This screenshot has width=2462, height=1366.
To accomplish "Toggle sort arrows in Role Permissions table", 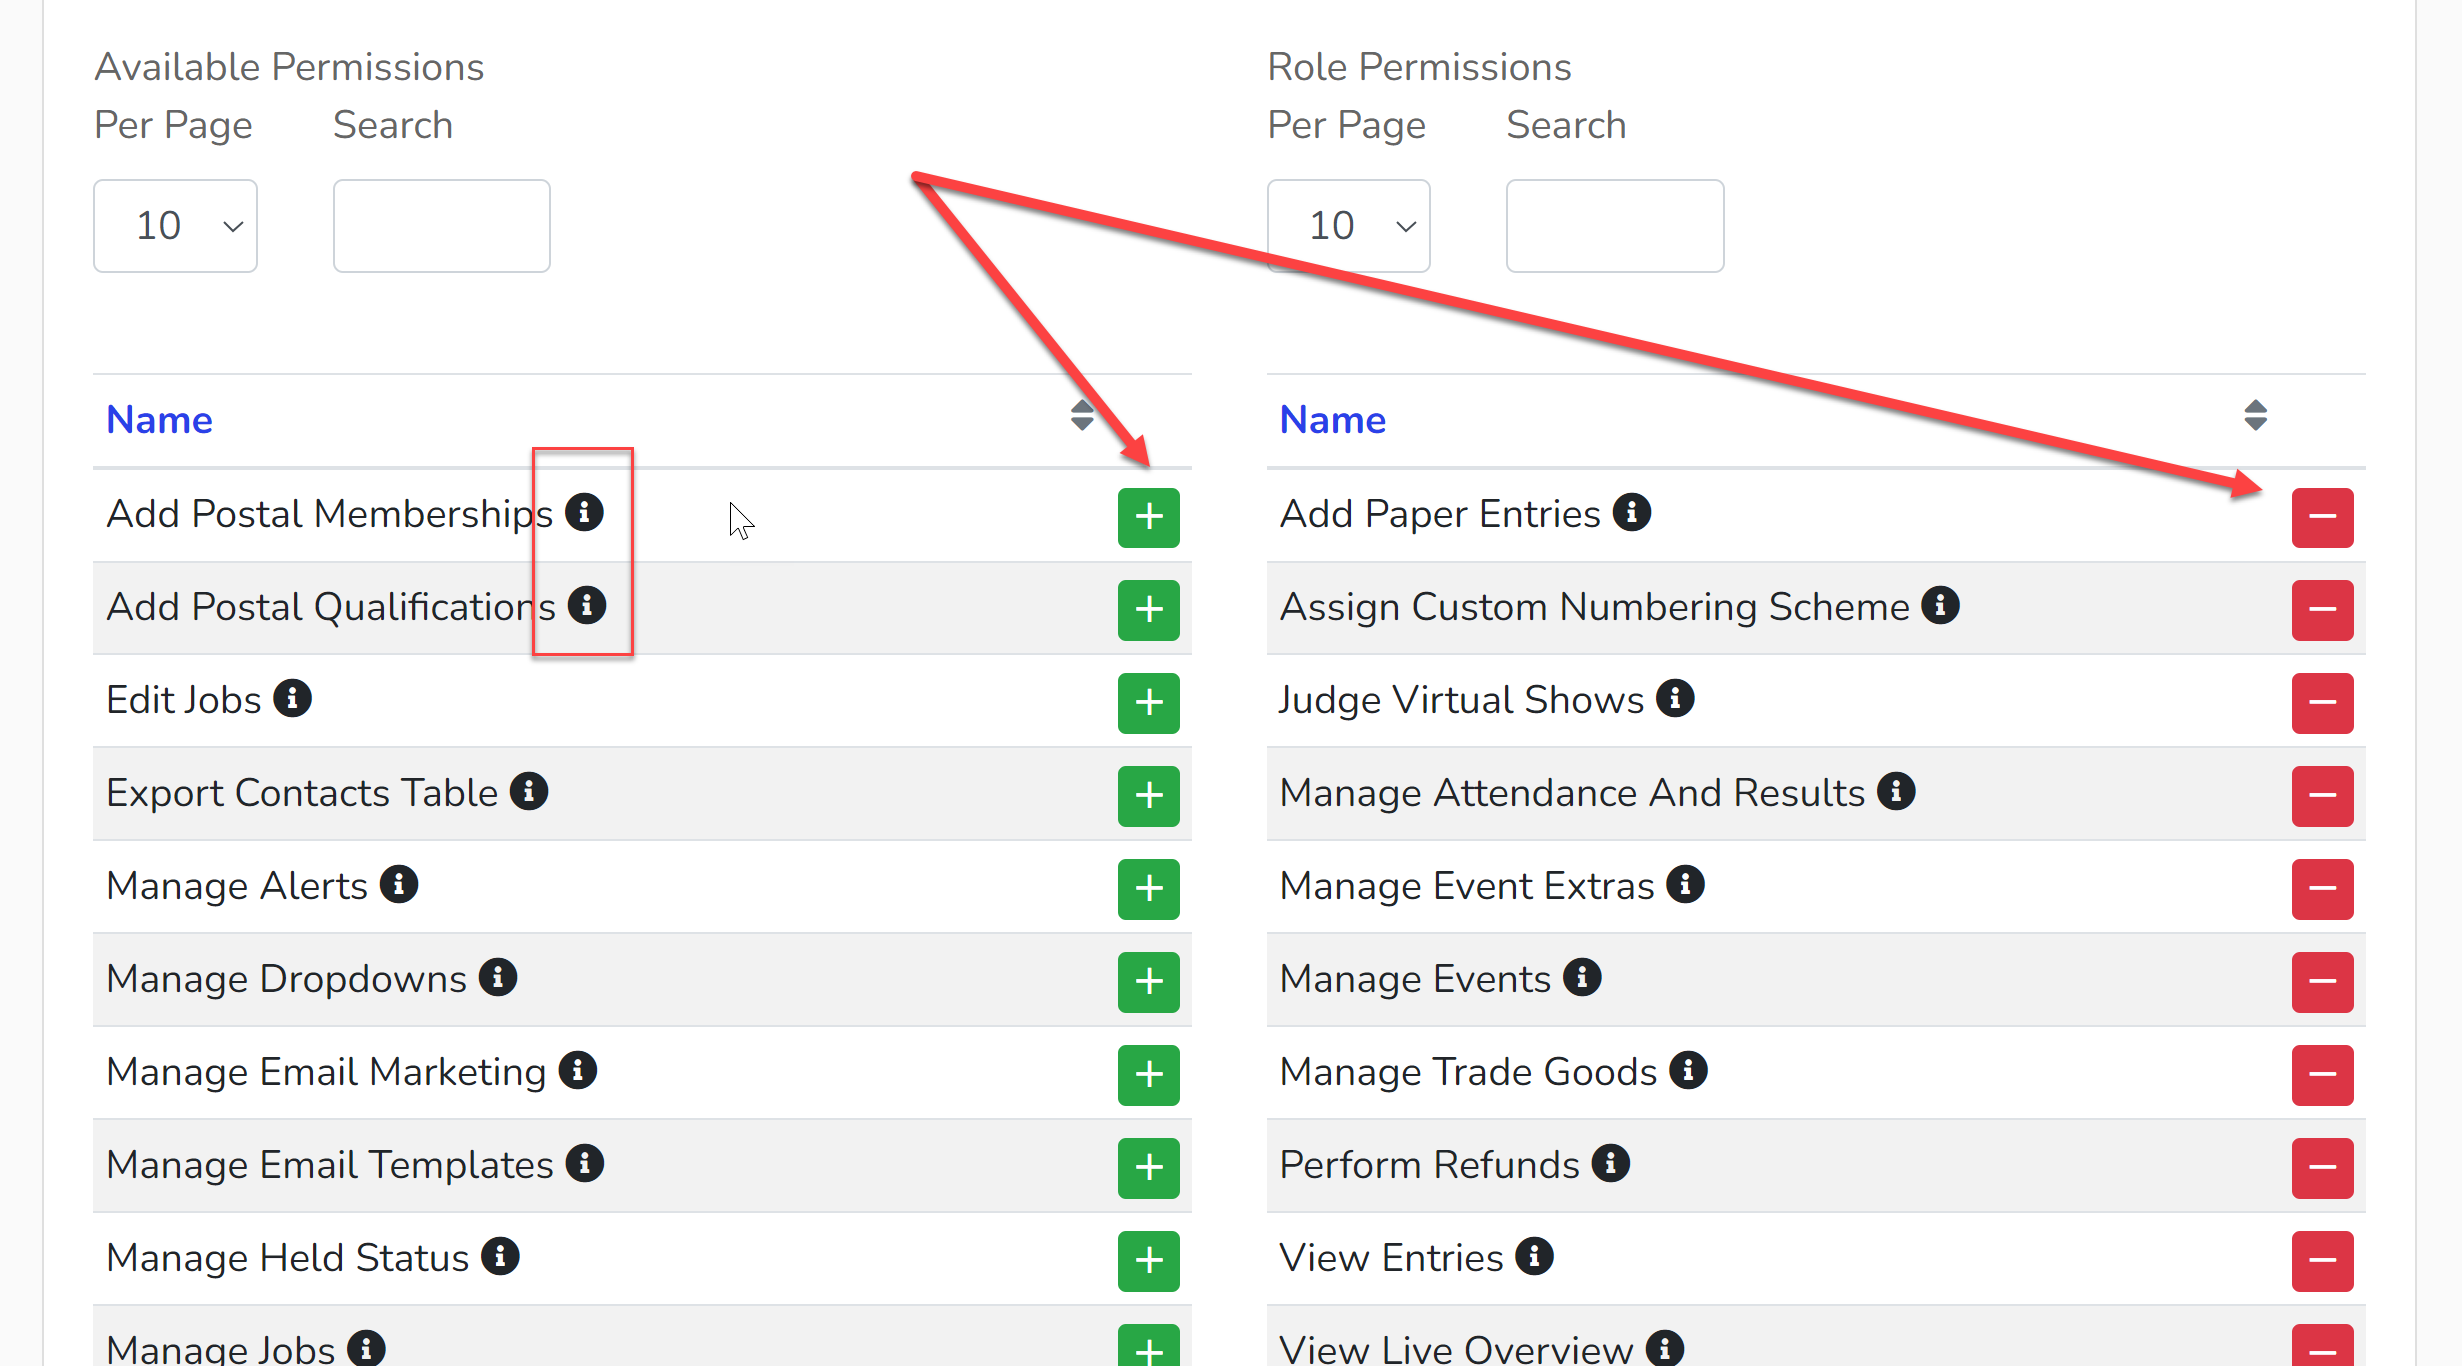I will tap(2255, 415).
